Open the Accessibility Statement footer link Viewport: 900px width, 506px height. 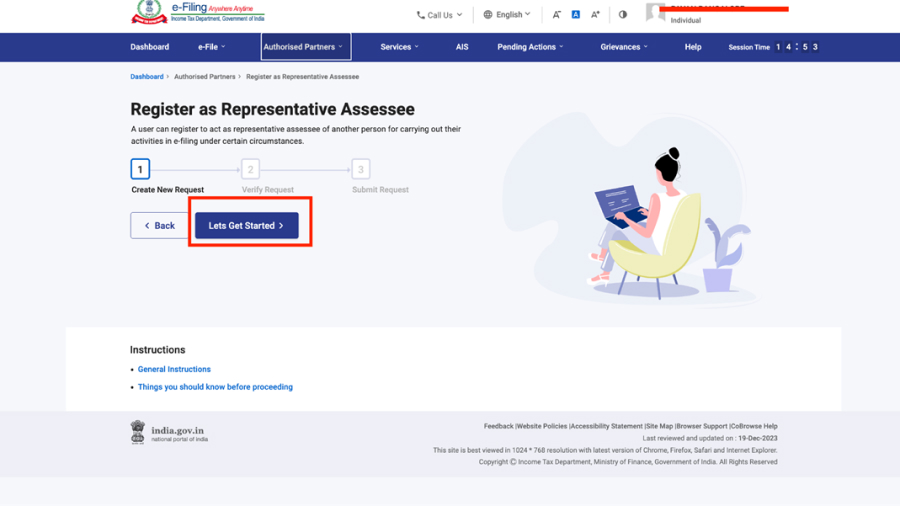point(607,426)
